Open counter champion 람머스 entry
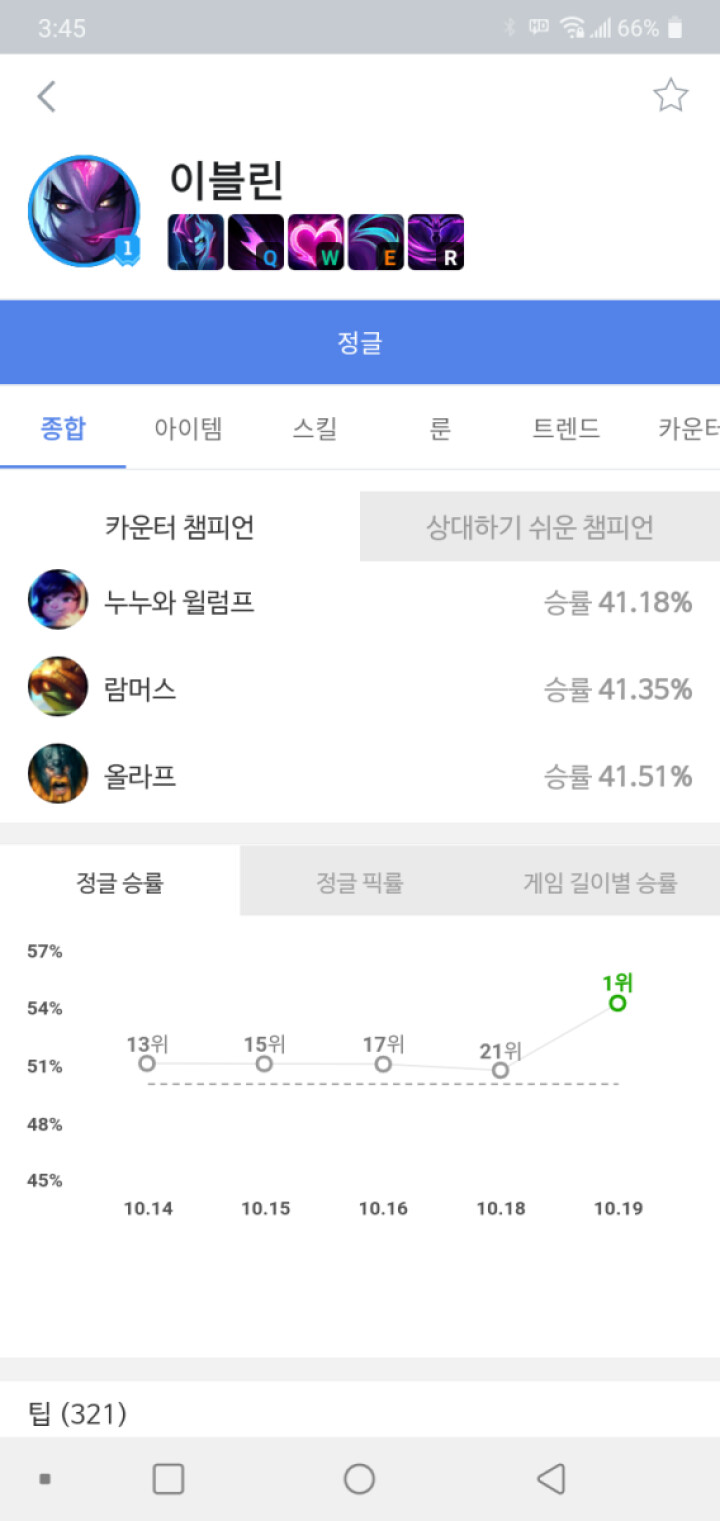Viewport: 720px width, 1521px height. [140, 689]
